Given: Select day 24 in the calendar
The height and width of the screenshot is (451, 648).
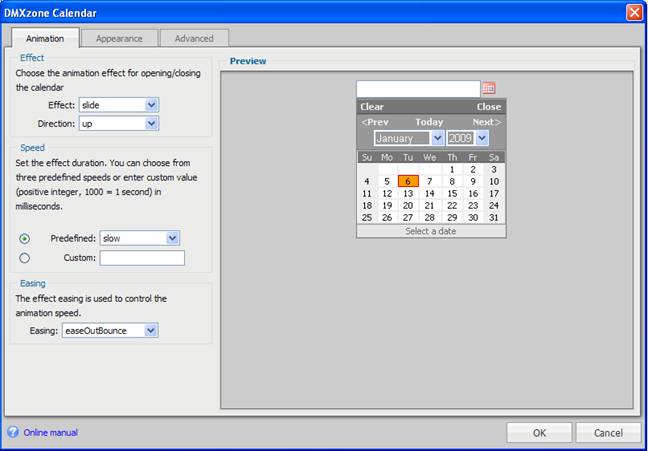Looking at the screenshot, I should pyautogui.click(x=494, y=205).
